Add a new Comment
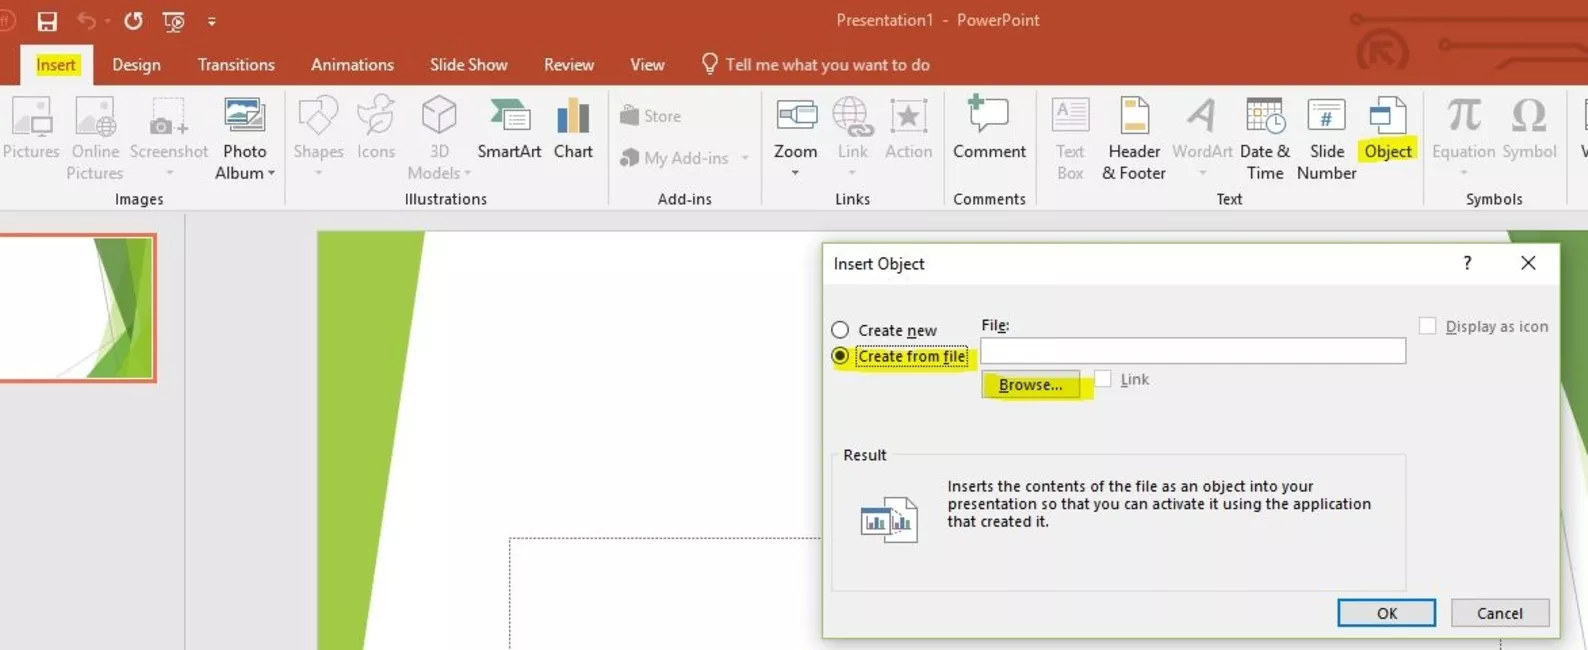 (989, 128)
